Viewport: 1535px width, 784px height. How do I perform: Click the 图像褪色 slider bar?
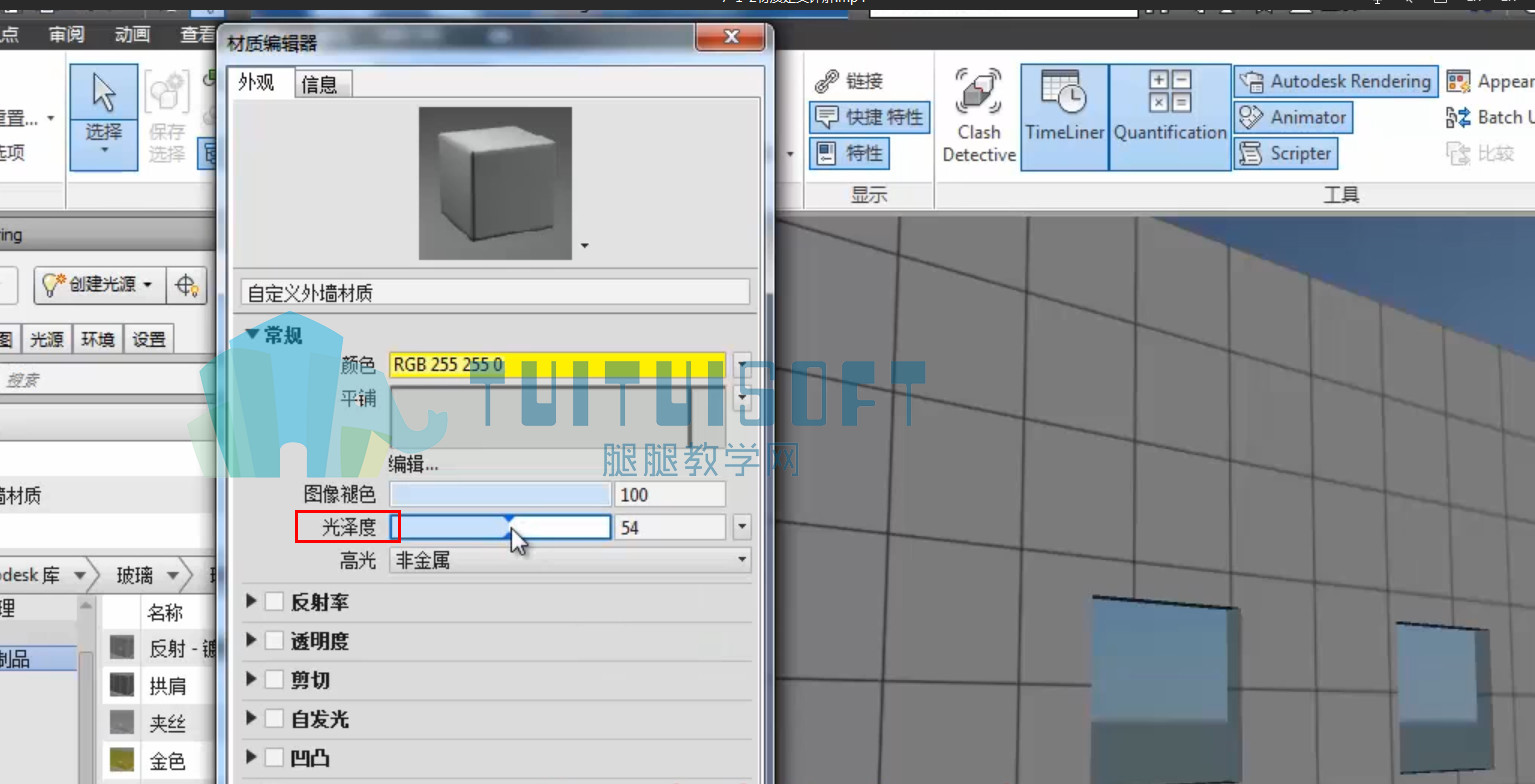coord(500,494)
